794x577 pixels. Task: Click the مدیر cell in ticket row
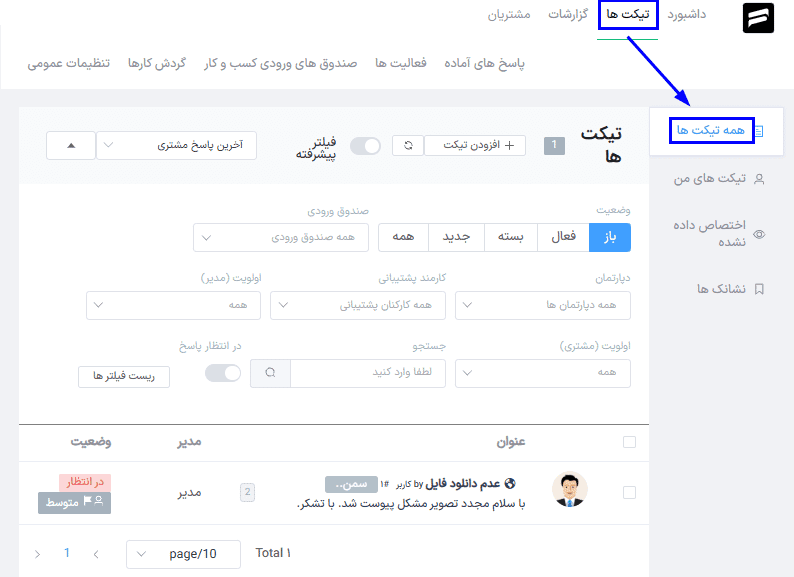189,492
